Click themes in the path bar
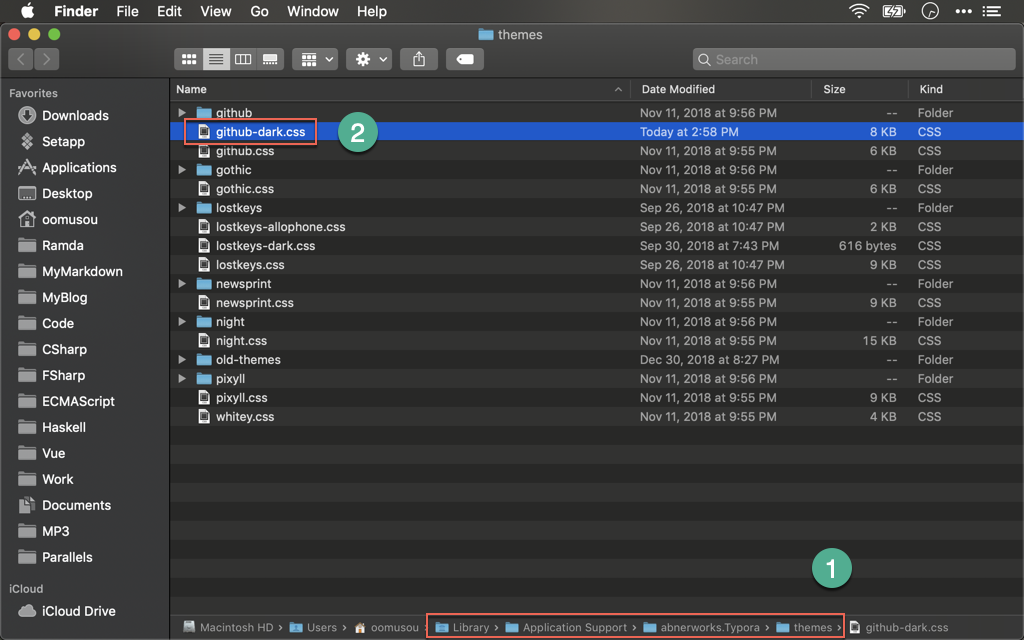 (805, 628)
